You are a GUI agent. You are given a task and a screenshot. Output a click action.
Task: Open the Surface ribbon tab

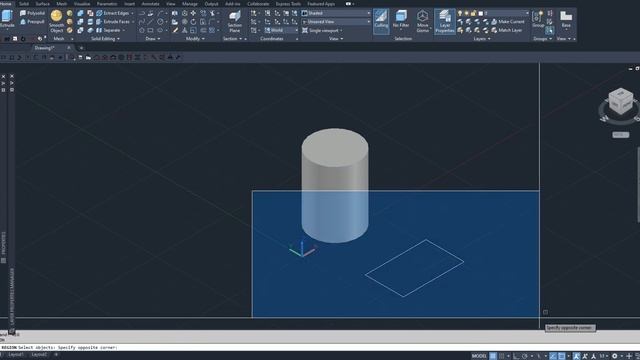(42, 4)
